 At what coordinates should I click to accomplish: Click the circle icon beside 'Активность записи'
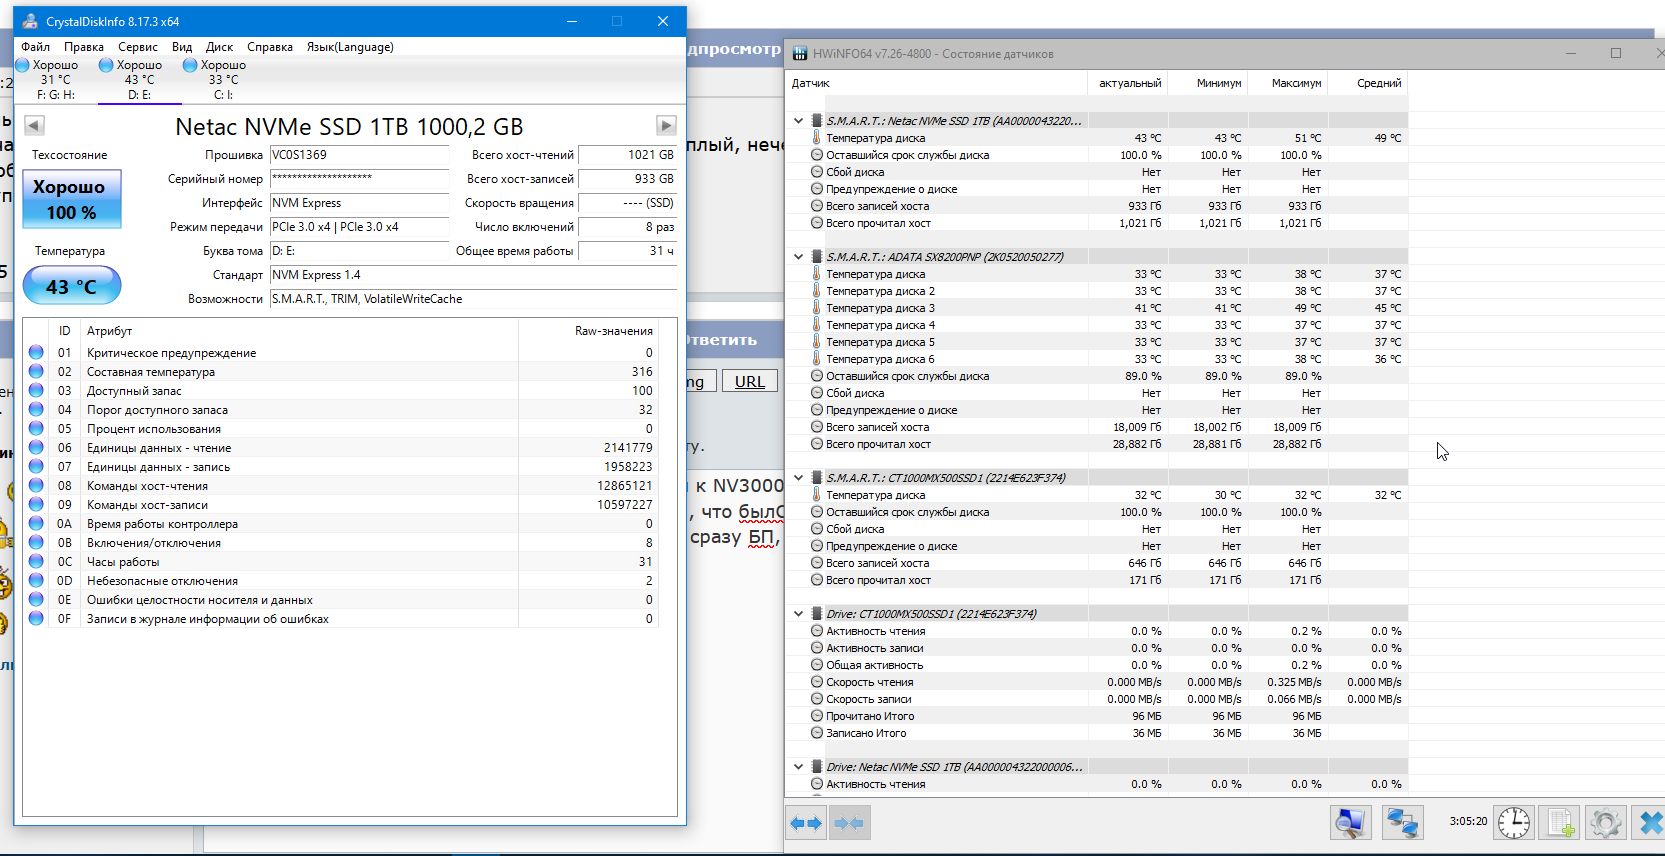click(817, 648)
